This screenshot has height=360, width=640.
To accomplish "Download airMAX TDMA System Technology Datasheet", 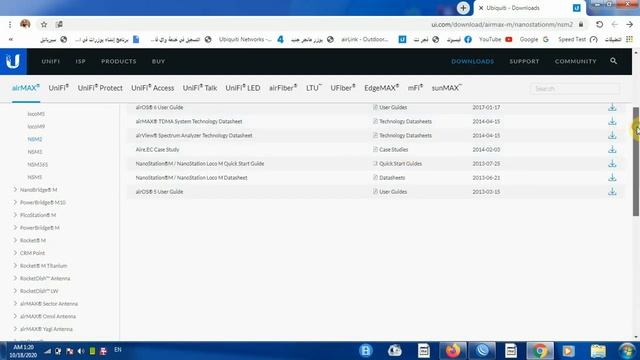I will (x=612, y=121).
